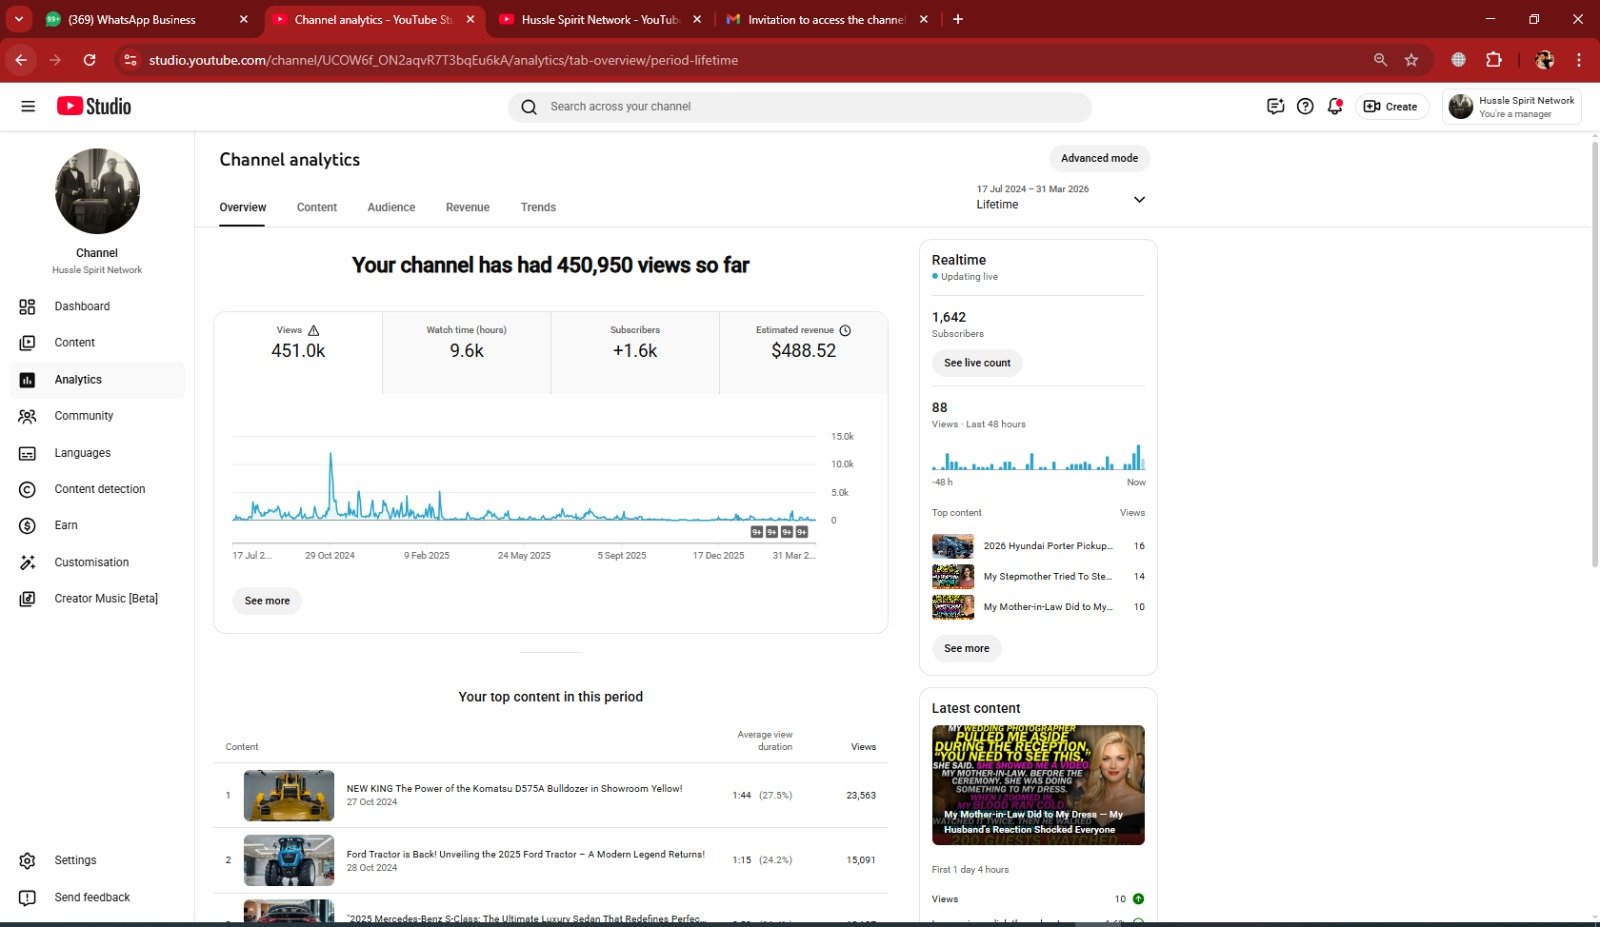Switch to the Revenue tab
The image size is (1600, 927).
coord(467,207)
